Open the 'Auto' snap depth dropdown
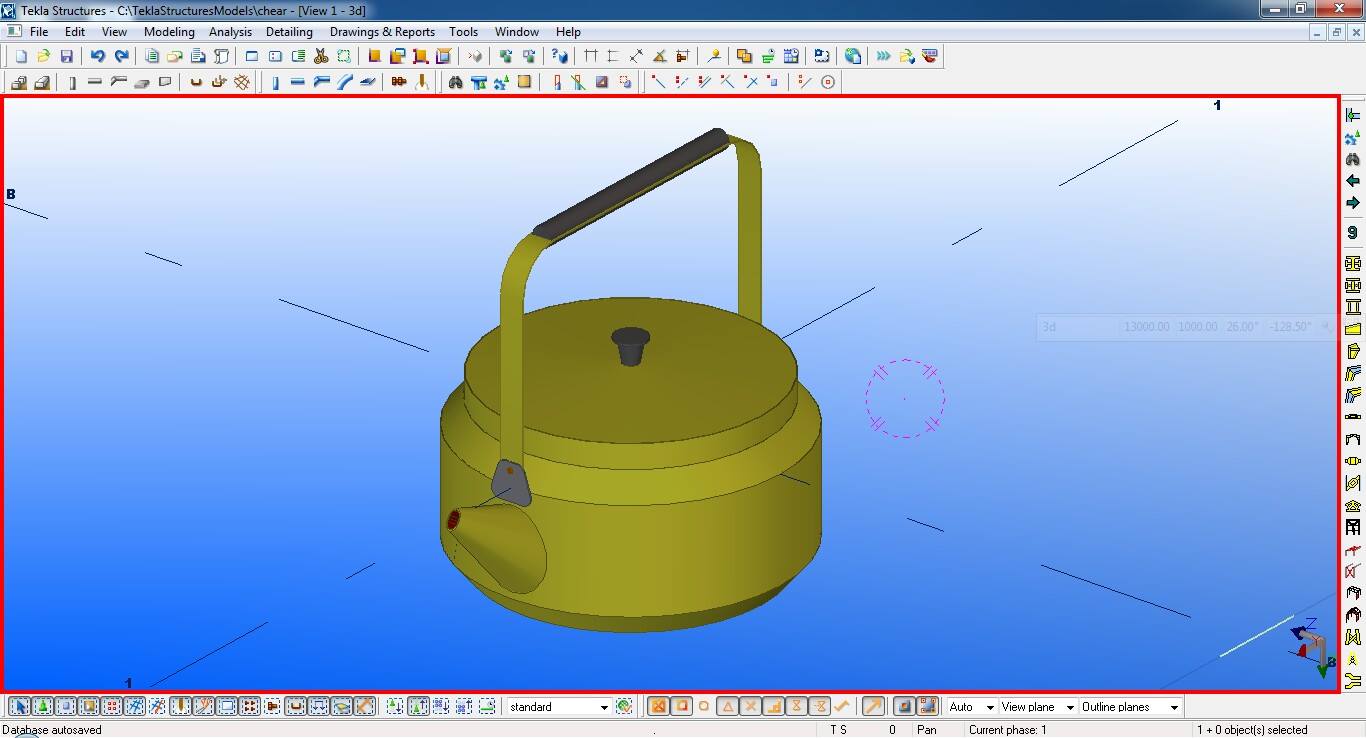Image resolution: width=1366 pixels, height=738 pixels. pyautogui.click(x=989, y=708)
